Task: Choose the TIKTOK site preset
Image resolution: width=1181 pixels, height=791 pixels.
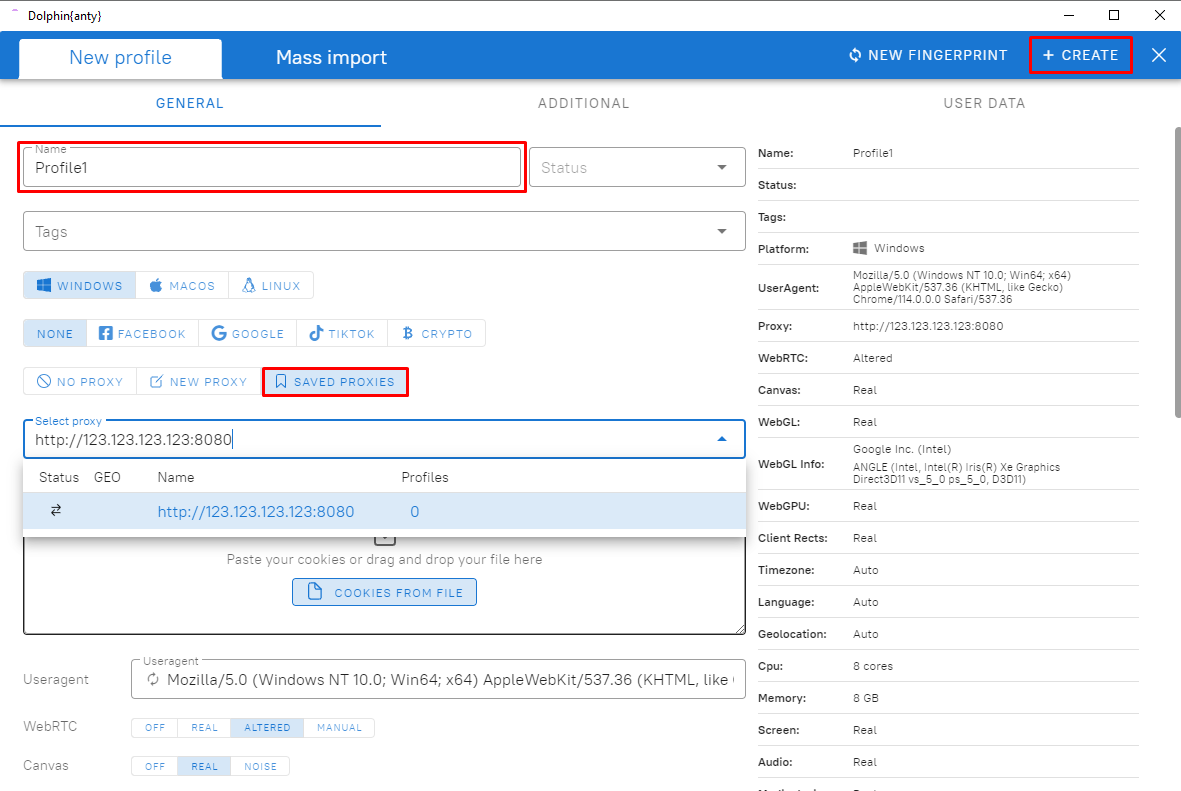Action: point(342,333)
